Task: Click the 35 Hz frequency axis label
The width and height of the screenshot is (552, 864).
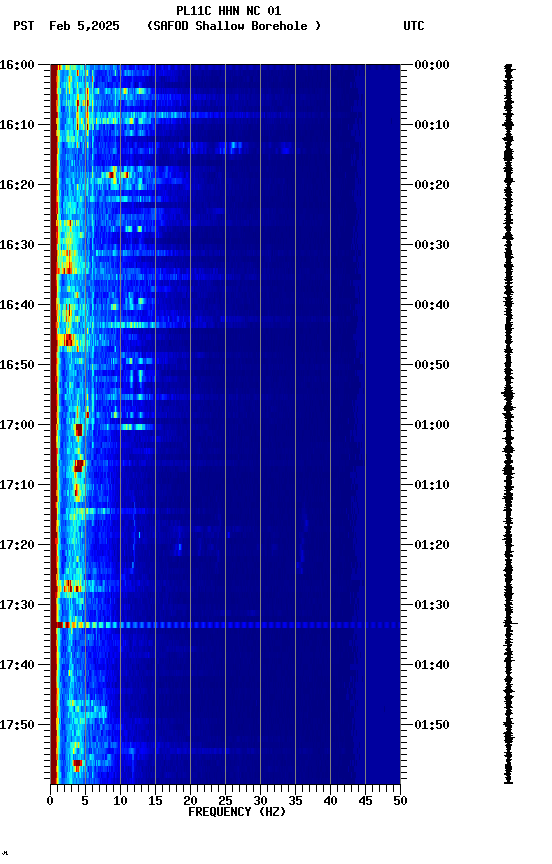Action: (295, 801)
